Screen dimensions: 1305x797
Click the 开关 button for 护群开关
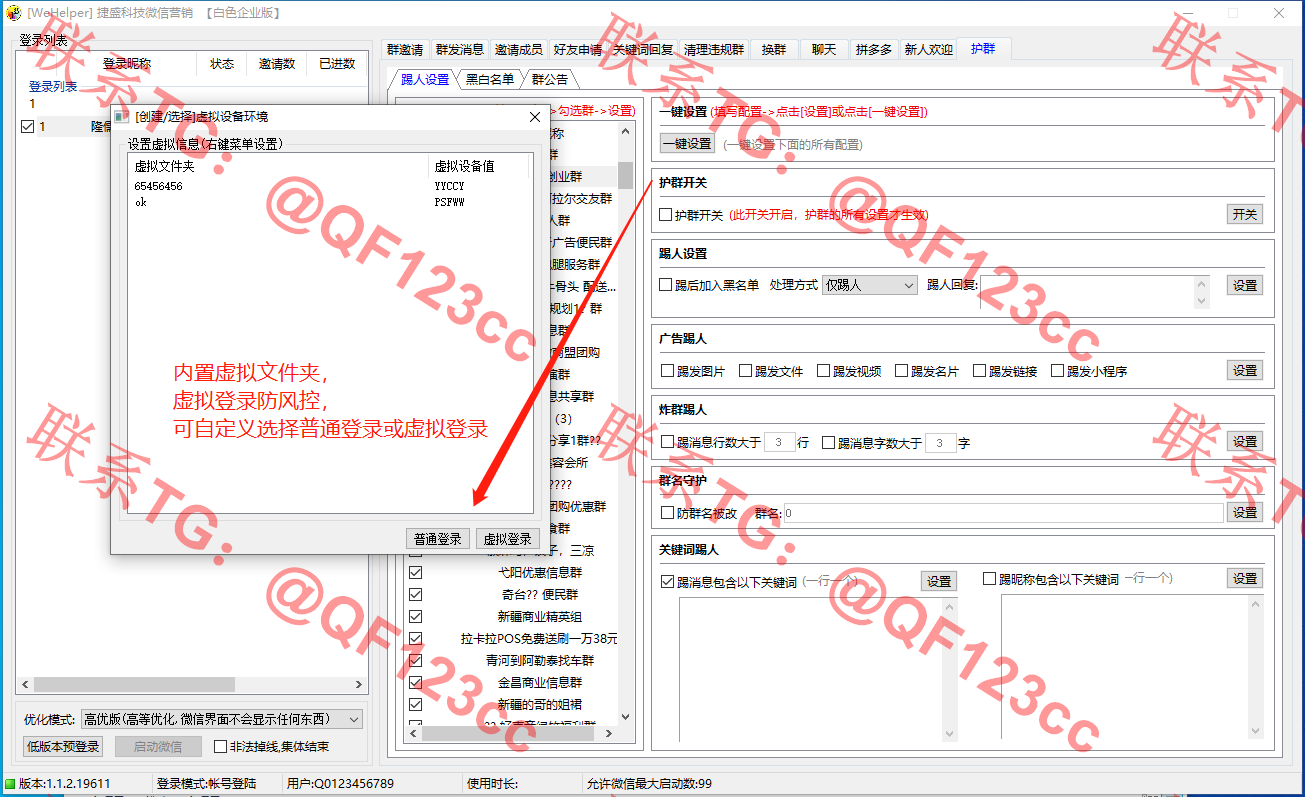pyautogui.click(x=1245, y=214)
